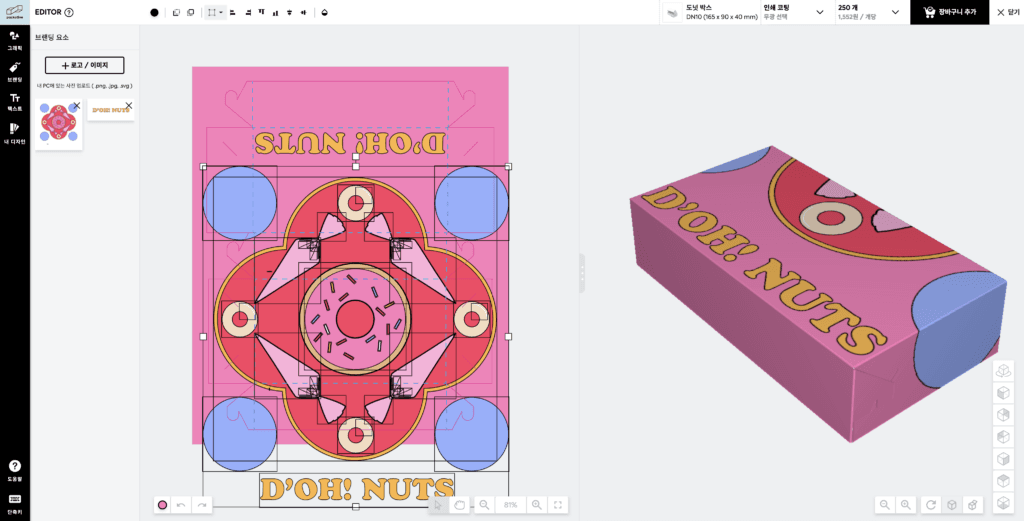The width and height of the screenshot is (1024, 521).
Task: Click the fourth cube view icon in the right column
Action: coord(1002,437)
